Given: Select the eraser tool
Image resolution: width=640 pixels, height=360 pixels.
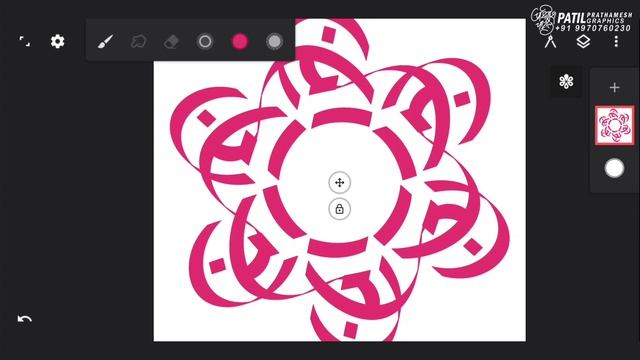Looking at the screenshot, I should click(x=171, y=41).
